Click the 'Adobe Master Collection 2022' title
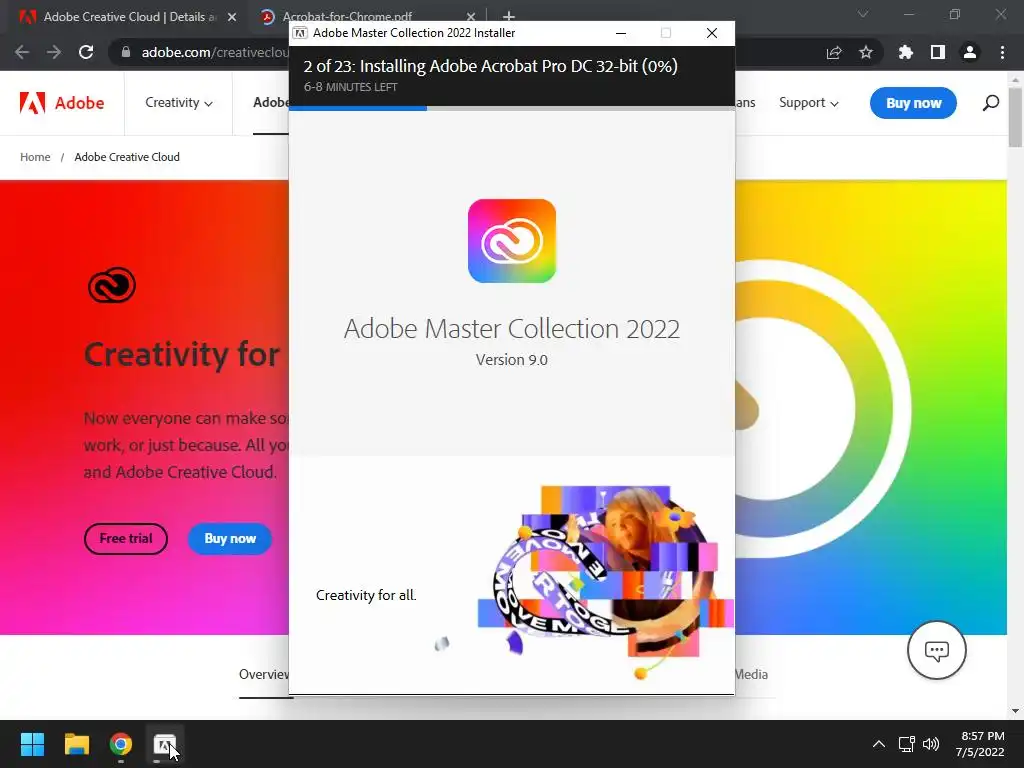1024x768 pixels. point(512,328)
